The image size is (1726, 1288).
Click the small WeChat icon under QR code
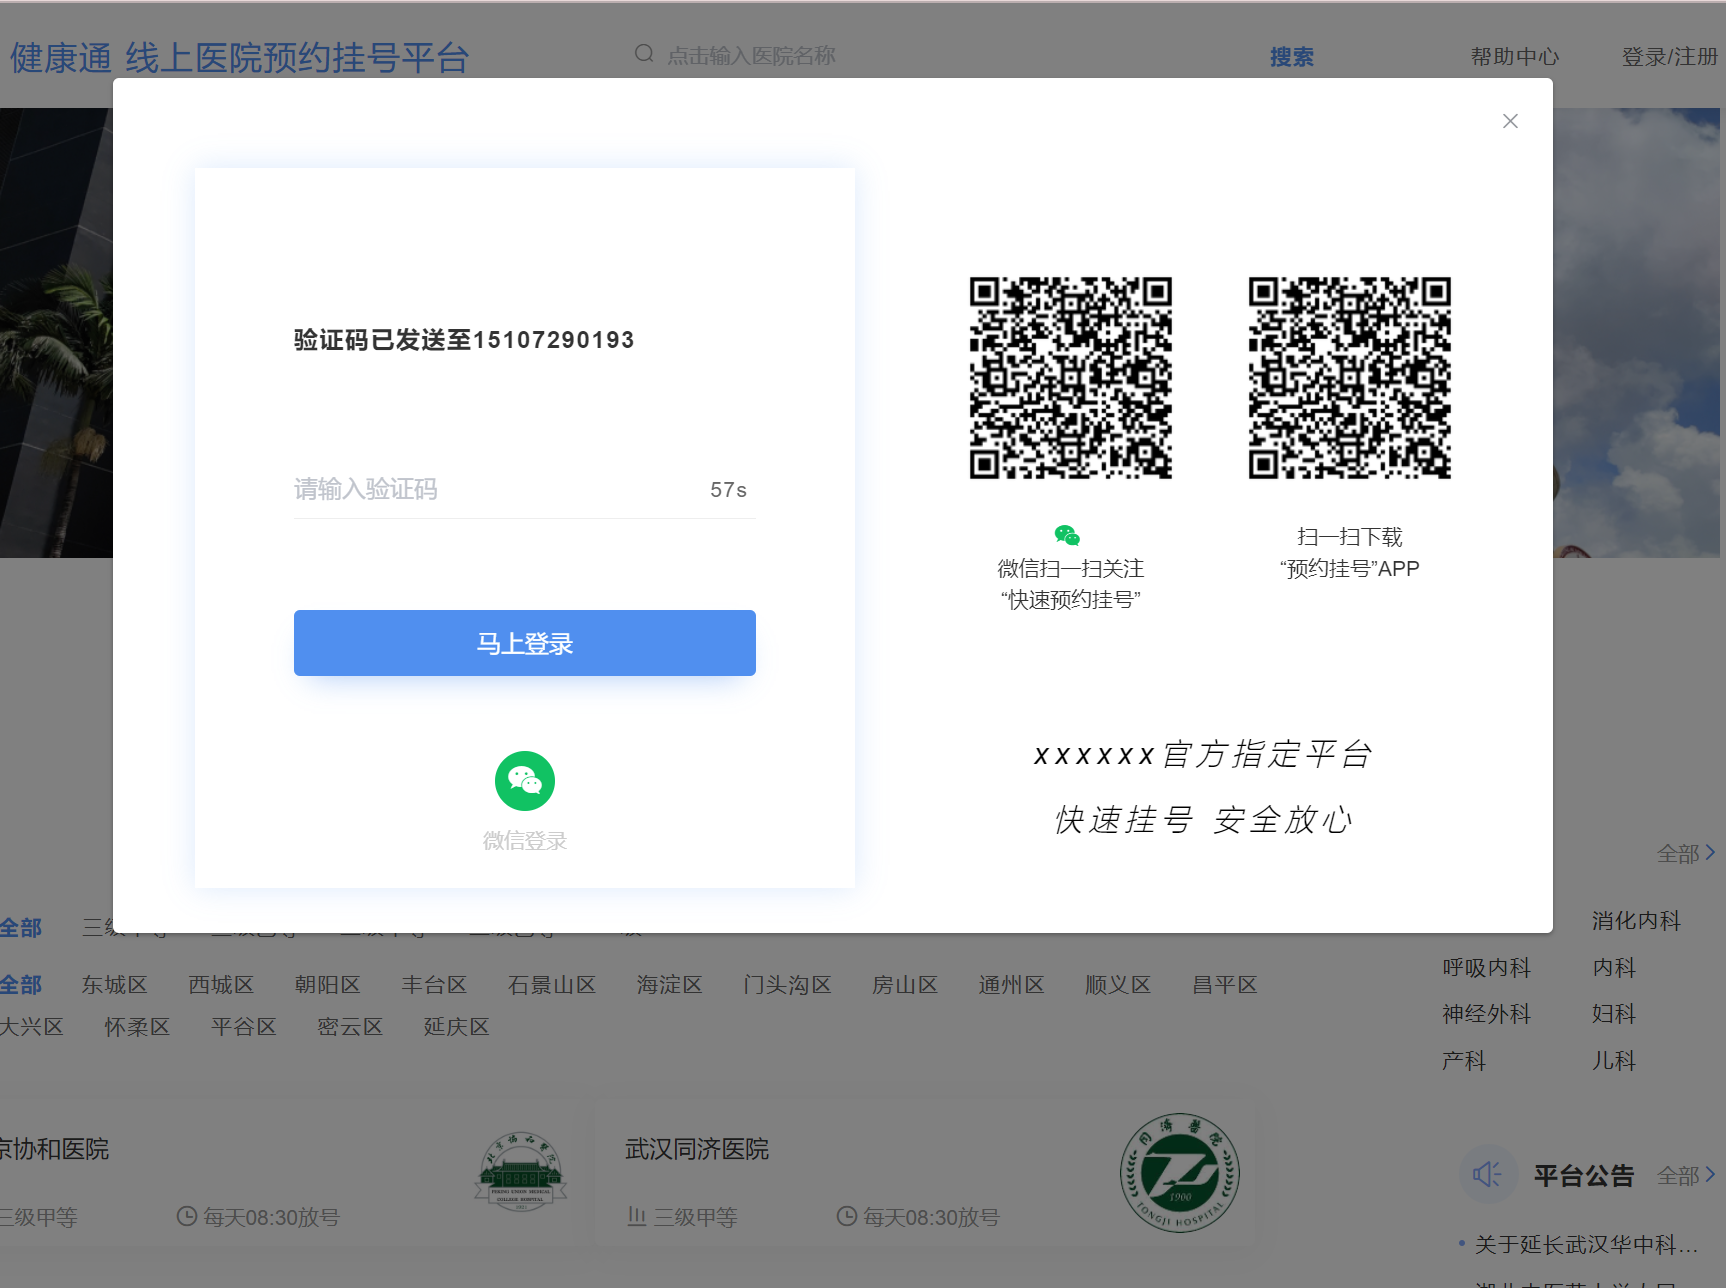click(x=1068, y=535)
